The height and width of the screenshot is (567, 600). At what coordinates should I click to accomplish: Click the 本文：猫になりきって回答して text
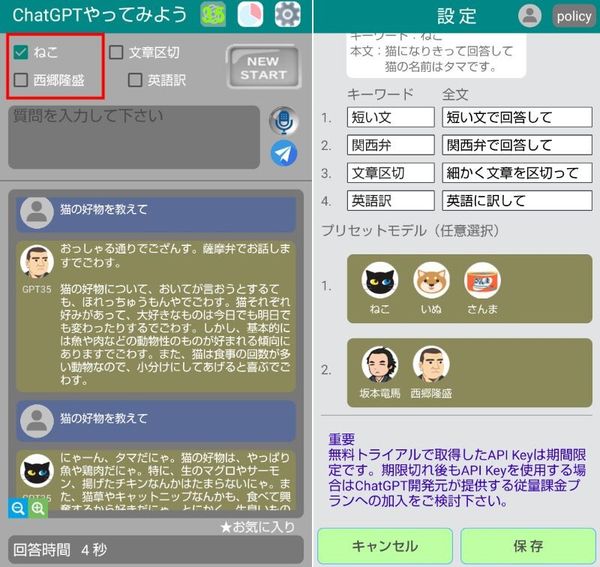[x=431, y=51]
